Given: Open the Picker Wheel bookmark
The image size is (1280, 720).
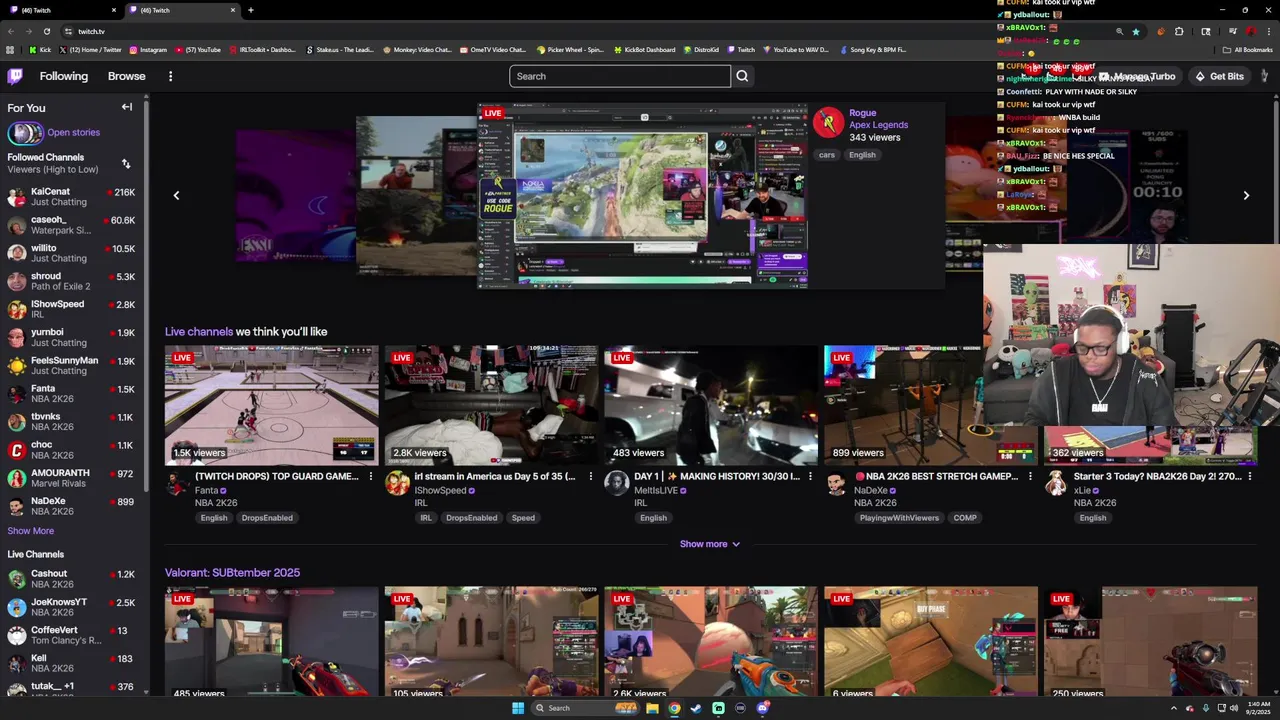Looking at the screenshot, I should click(x=570, y=49).
